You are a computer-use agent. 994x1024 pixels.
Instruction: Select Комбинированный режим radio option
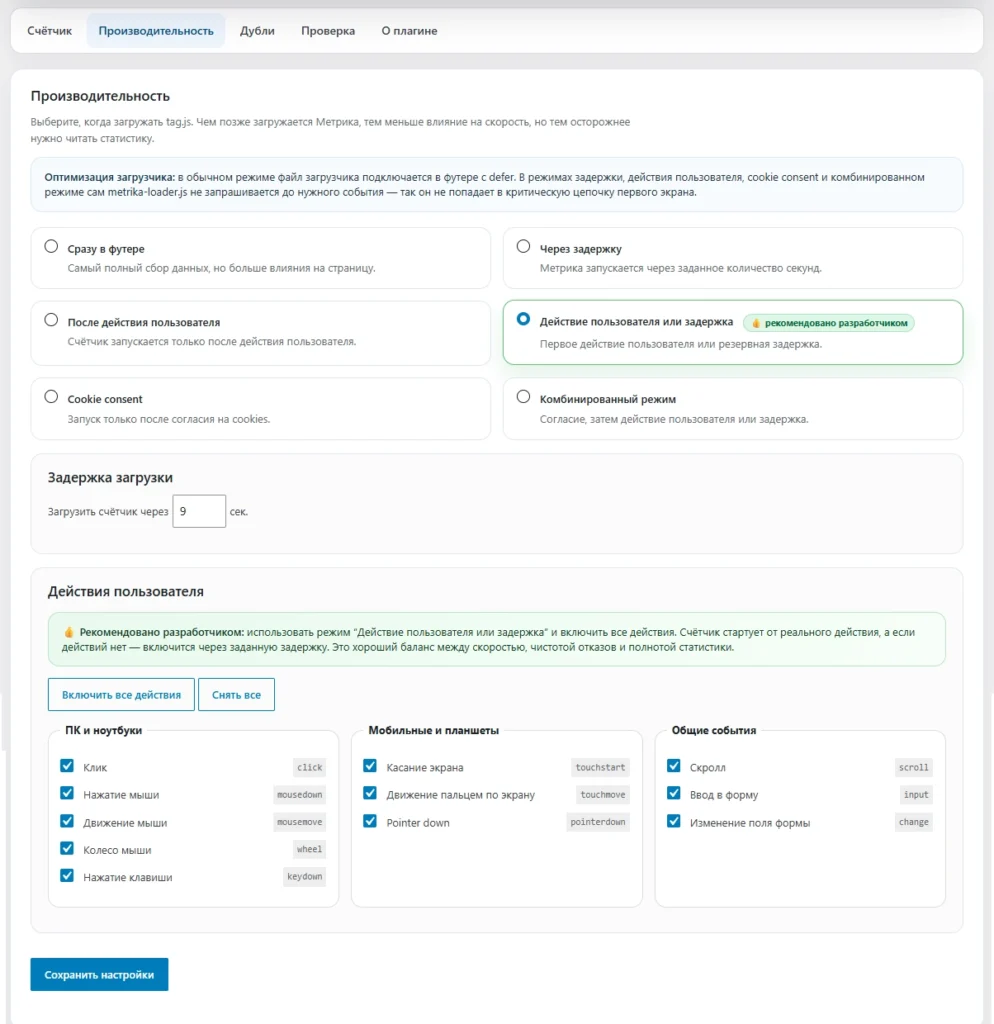coord(523,396)
